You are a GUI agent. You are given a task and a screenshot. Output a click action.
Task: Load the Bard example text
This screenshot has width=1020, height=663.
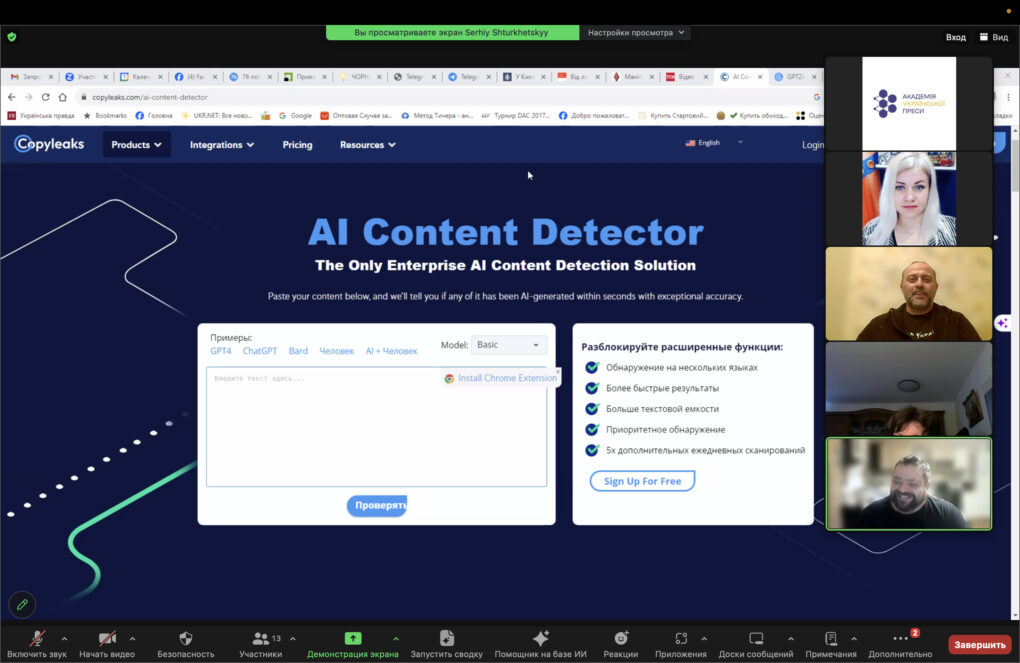tap(298, 351)
